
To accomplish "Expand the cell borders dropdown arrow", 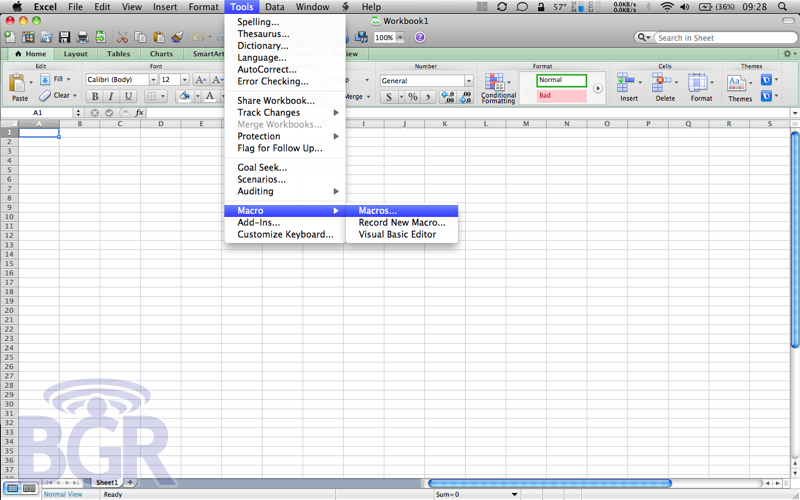I will coord(163,96).
